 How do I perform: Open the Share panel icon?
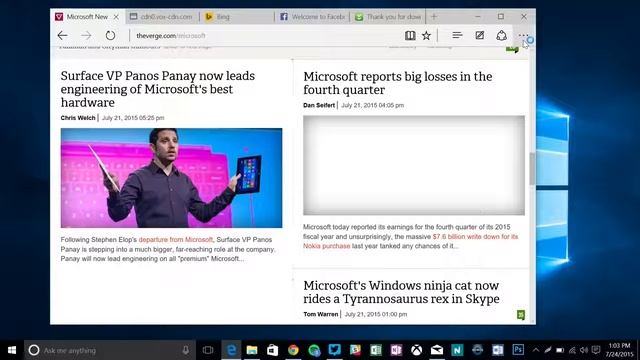click(x=502, y=36)
